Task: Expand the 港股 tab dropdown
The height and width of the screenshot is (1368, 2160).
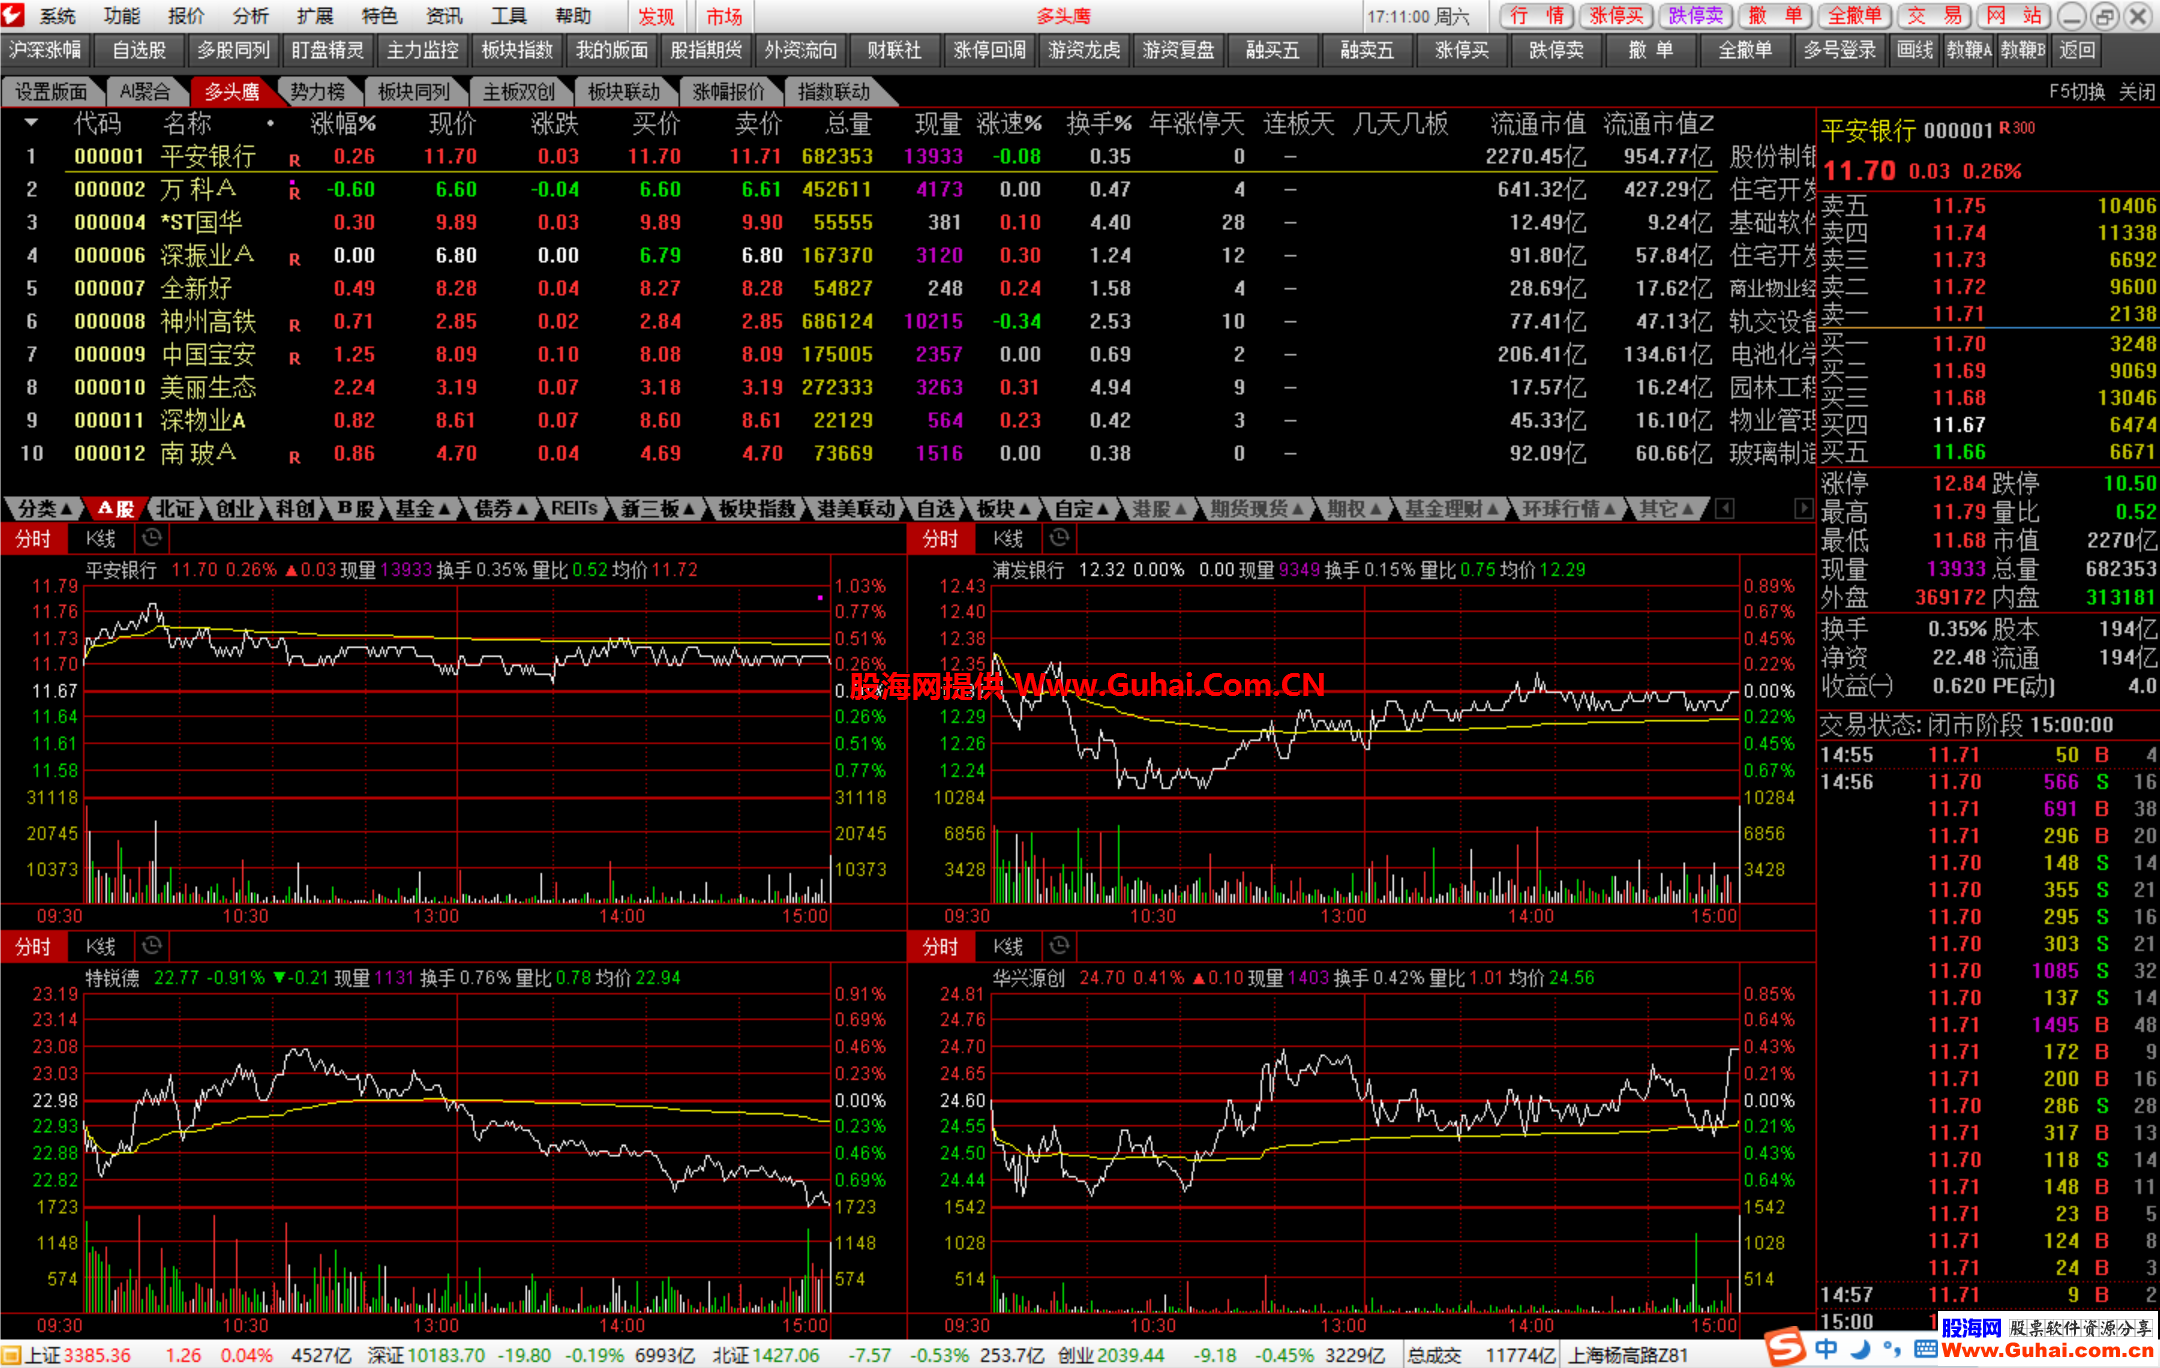Action: (x=1159, y=508)
